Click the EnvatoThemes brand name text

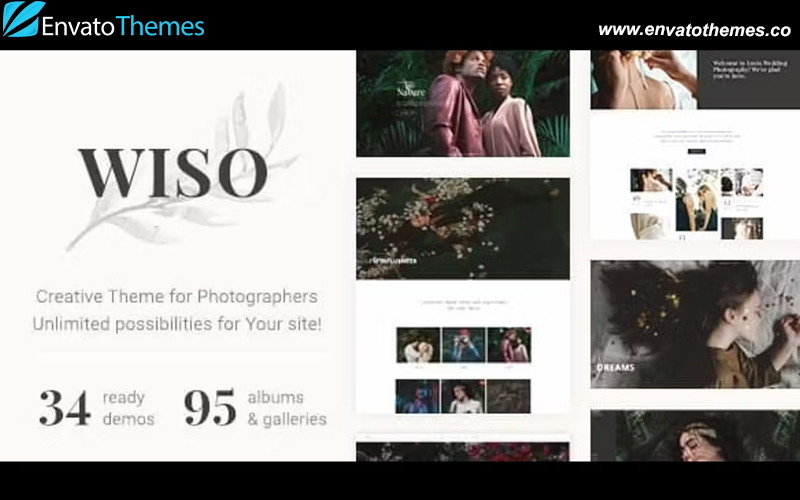(x=123, y=26)
